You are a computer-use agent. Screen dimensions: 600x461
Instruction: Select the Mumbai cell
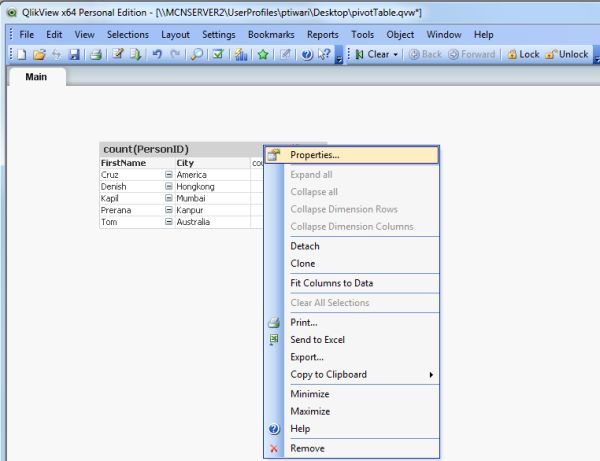pos(213,198)
